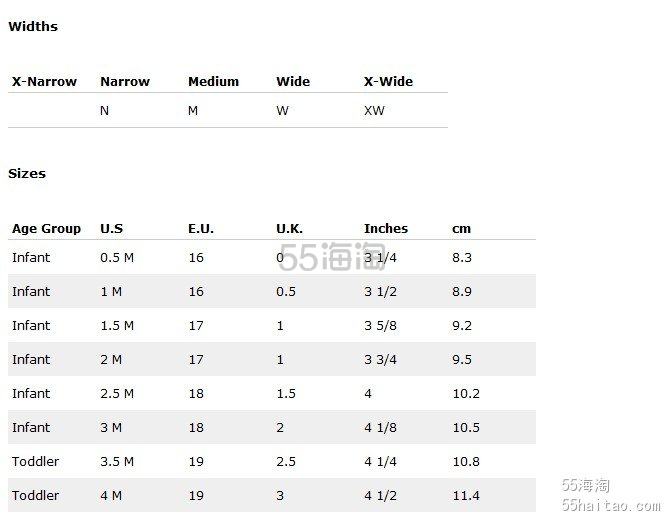
Task: Click the Age Group column header
Action: click(46, 229)
